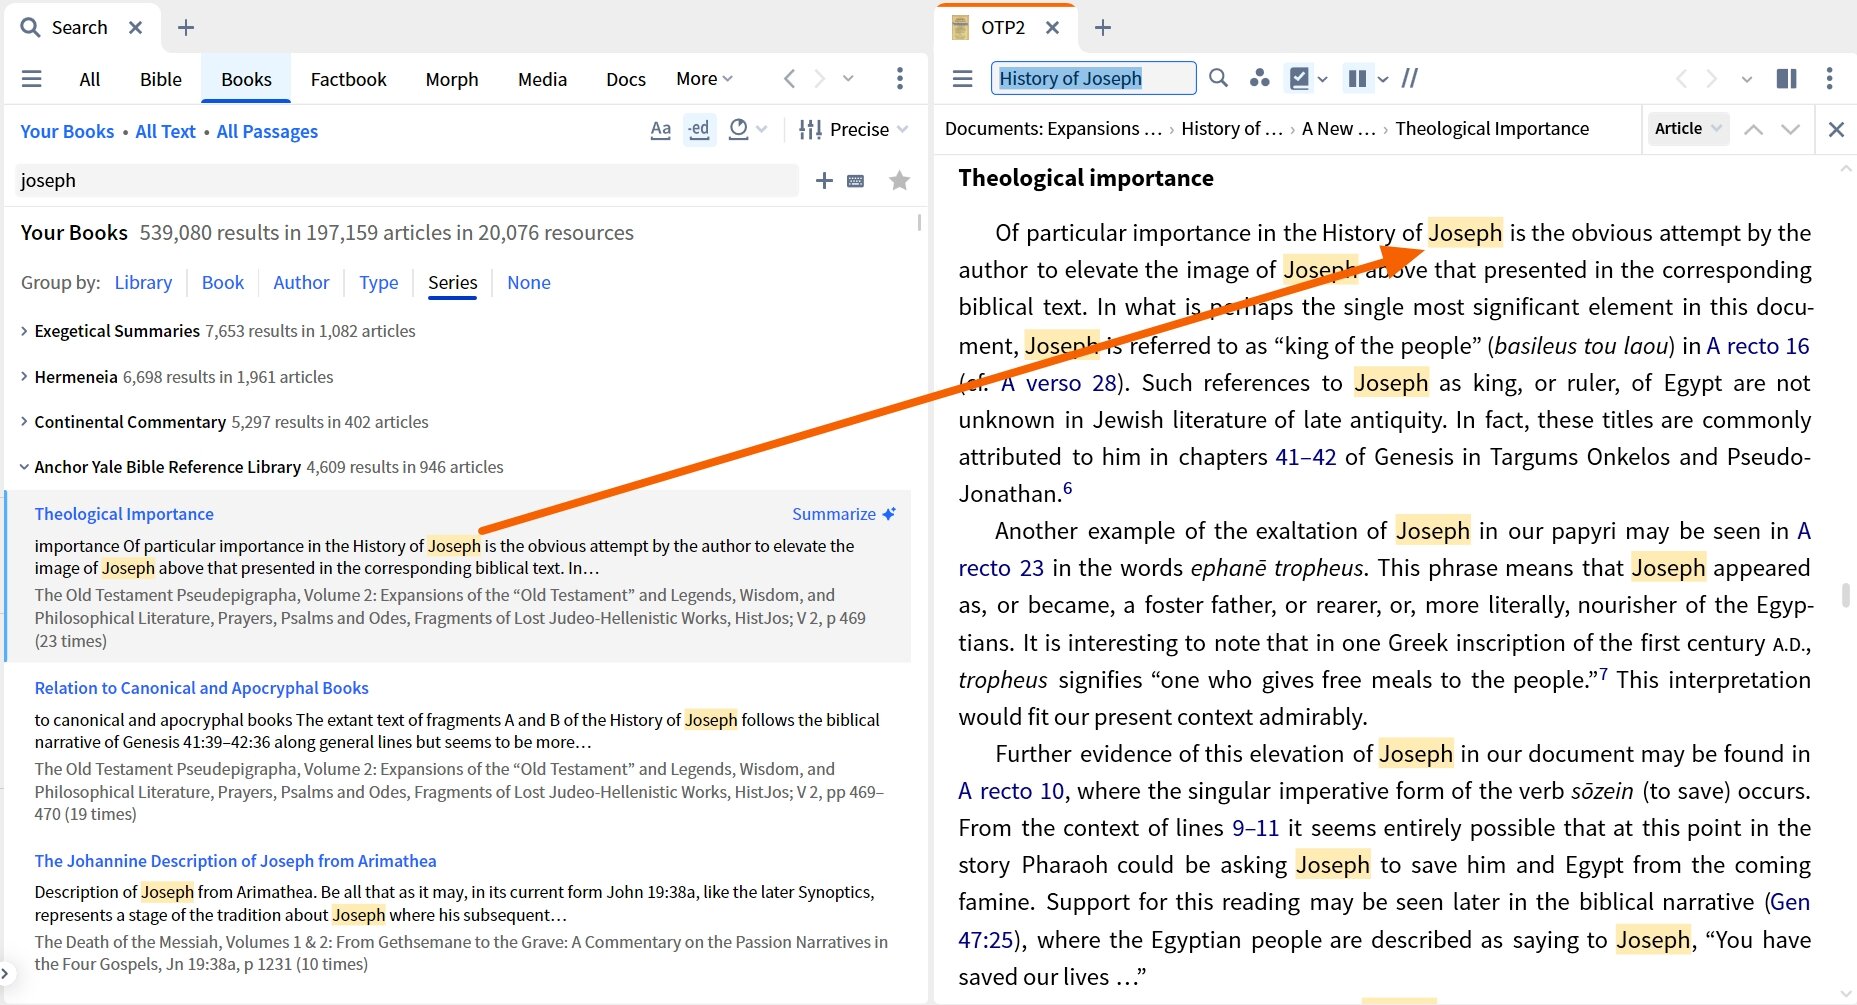This screenshot has width=1857, height=1005.
Task: Open the arrow next to checklist icon
Action: (x=1323, y=79)
